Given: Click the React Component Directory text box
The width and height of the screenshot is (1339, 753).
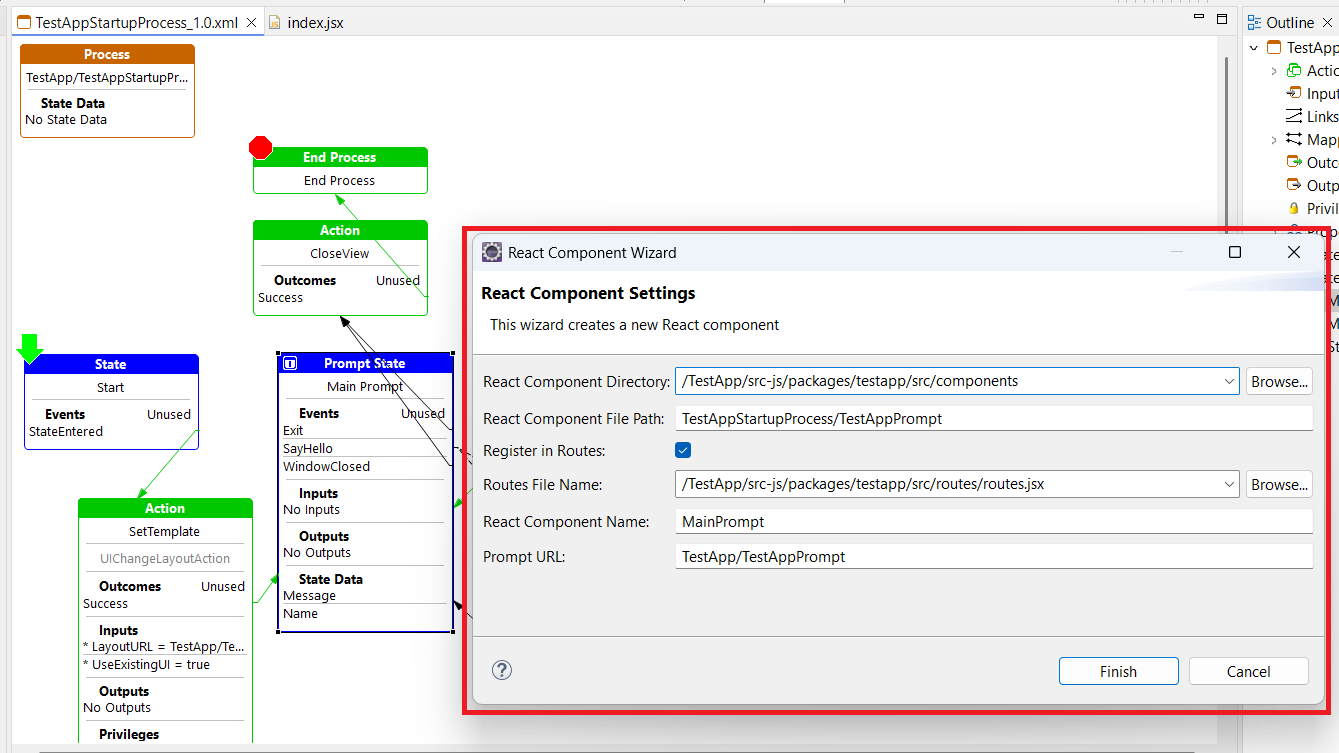Looking at the screenshot, I should (948, 381).
